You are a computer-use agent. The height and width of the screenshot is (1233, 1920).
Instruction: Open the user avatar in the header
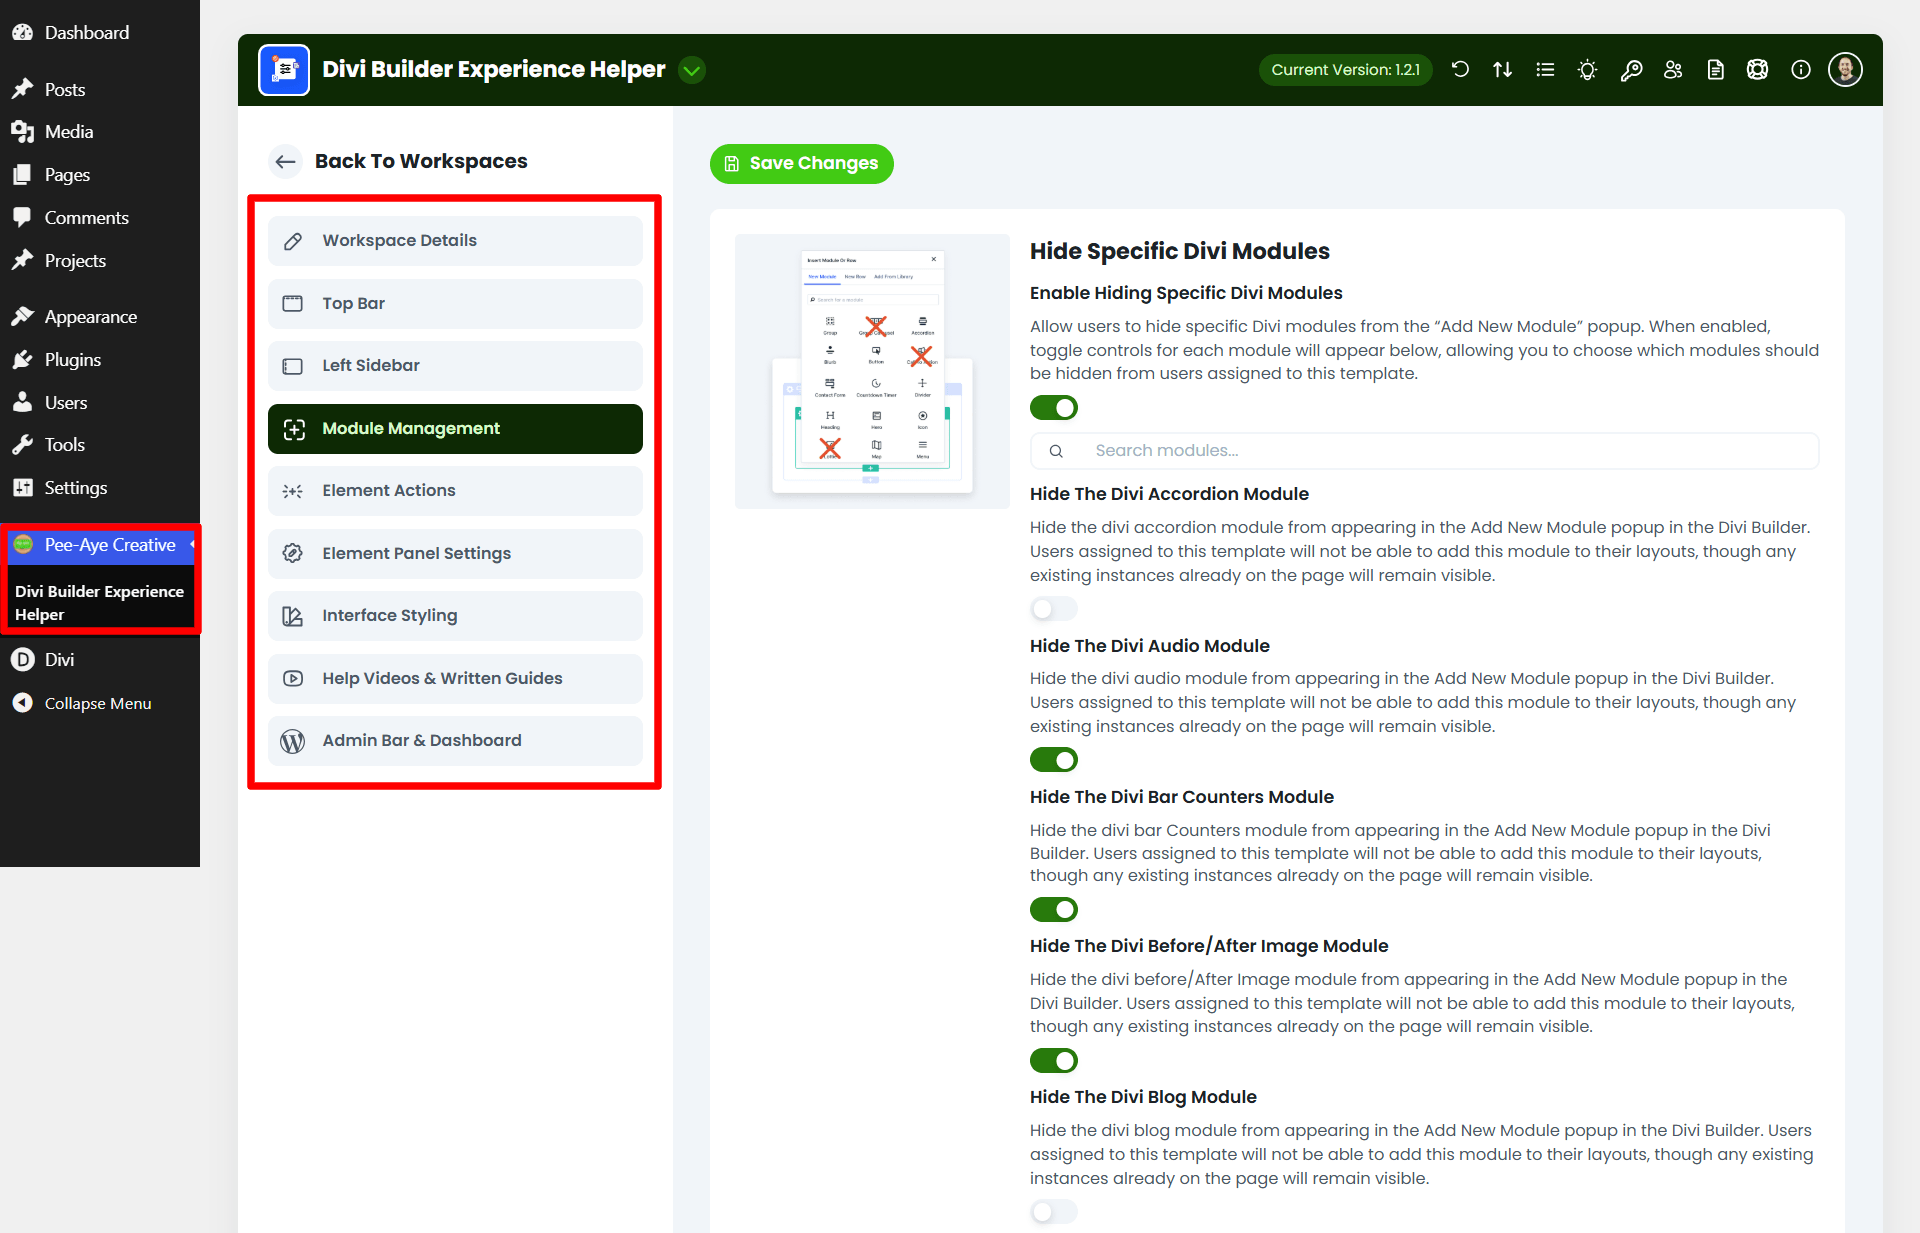pos(1845,70)
